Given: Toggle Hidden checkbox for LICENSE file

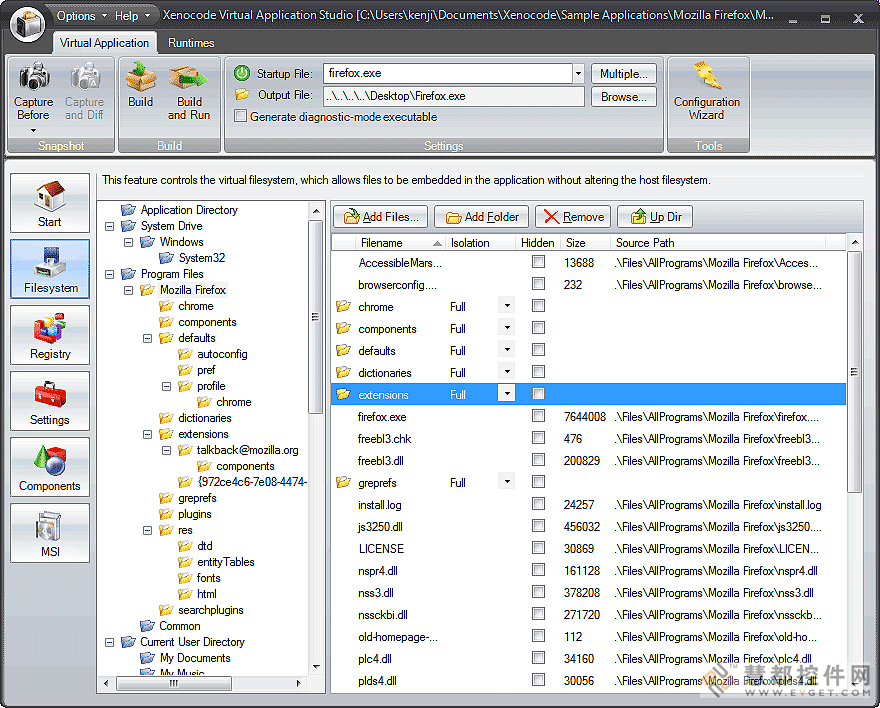Looking at the screenshot, I should (x=538, y=548).
